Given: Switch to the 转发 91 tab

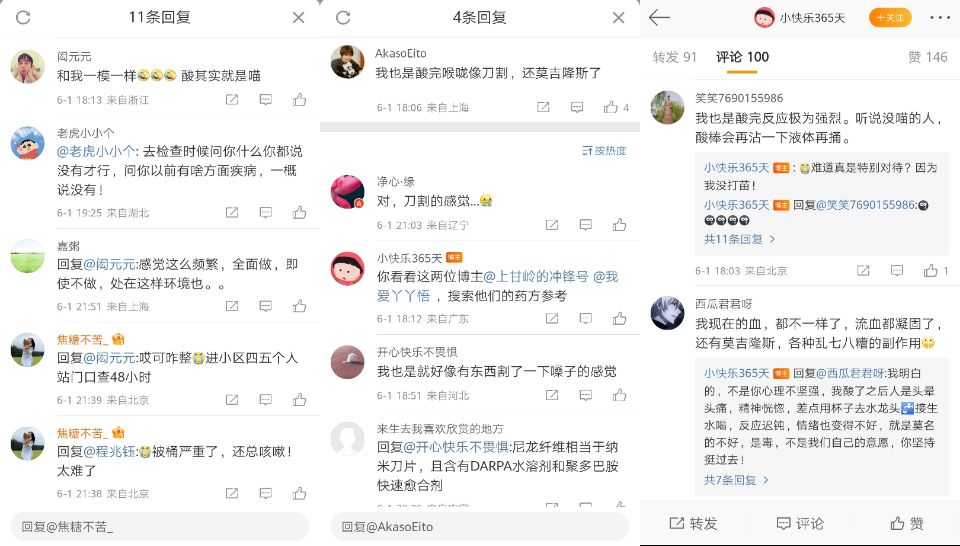Looking at the screenshot, I should pyautogui.click(x=675, y=57).
